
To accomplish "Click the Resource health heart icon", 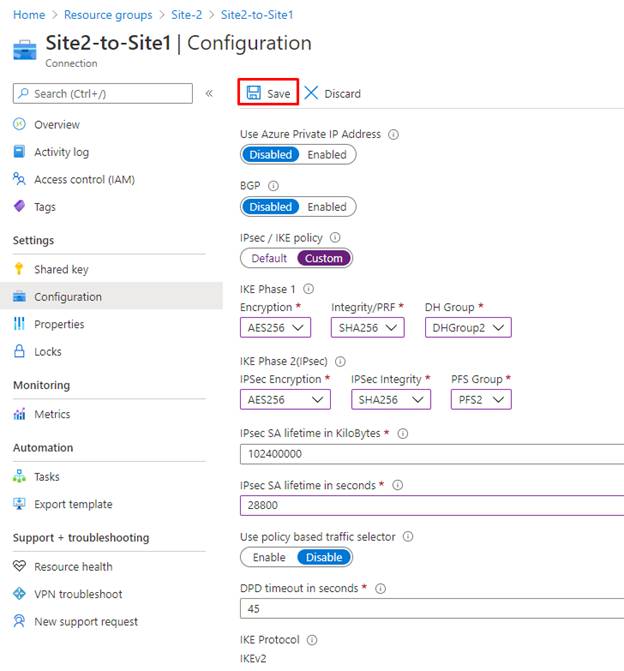I will [19, 566].
